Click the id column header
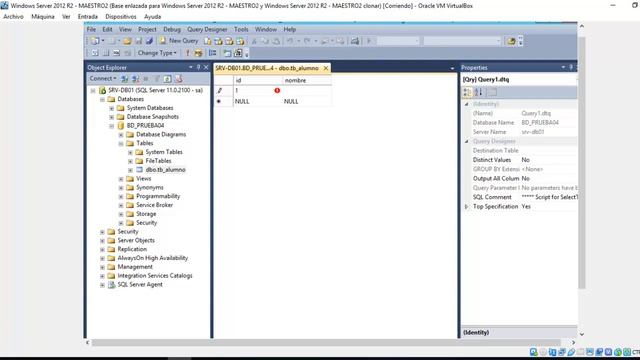640x360 pixels. pos(258,80)
